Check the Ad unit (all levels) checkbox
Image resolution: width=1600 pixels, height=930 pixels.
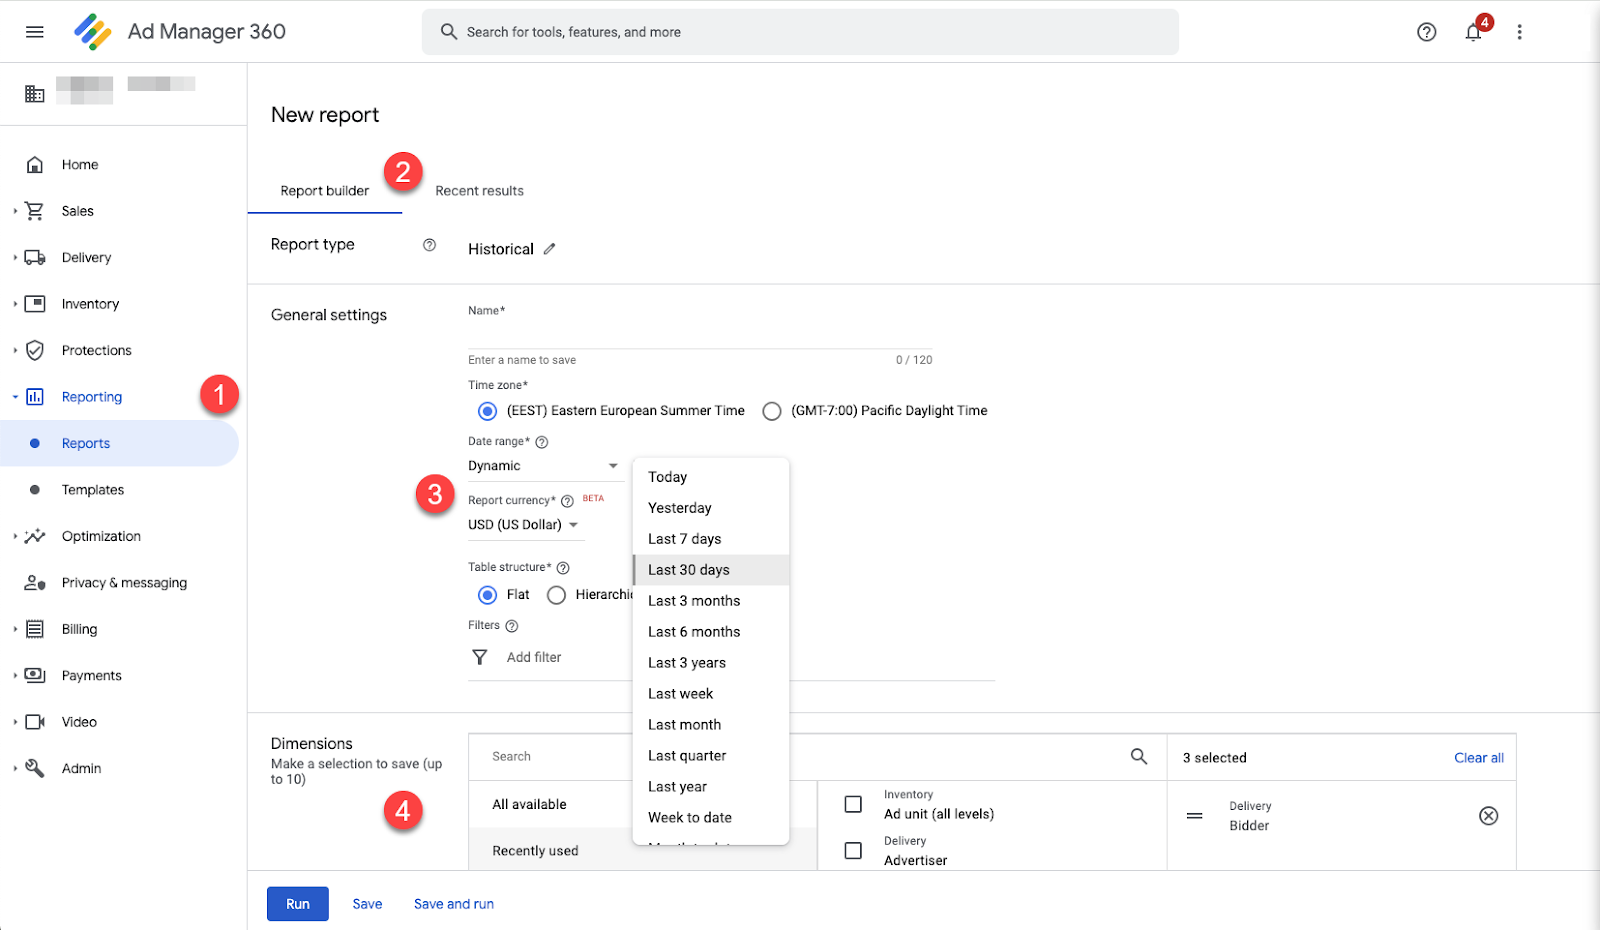pyautogui.click(x=853, y=804)
